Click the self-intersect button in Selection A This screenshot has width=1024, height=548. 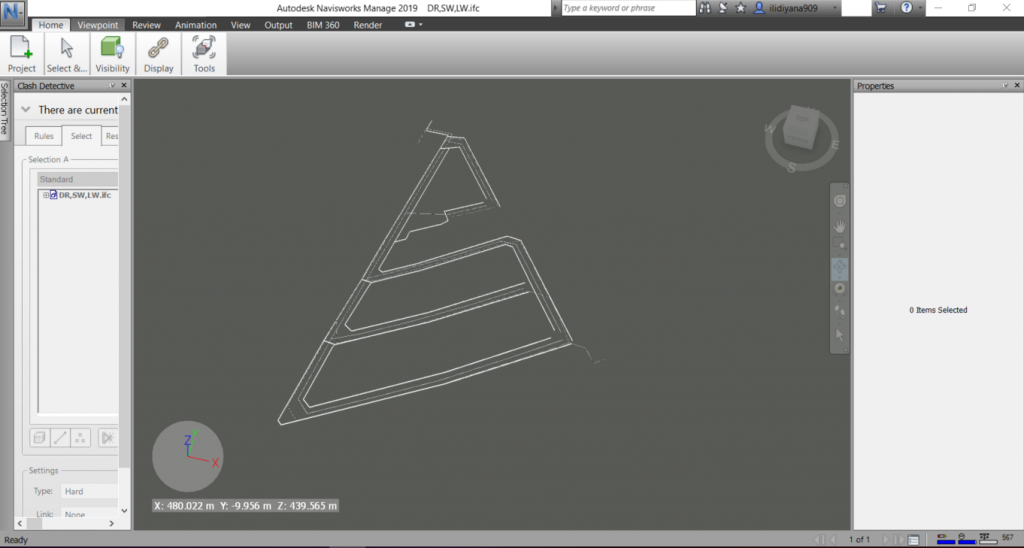(x=108, y=438)
